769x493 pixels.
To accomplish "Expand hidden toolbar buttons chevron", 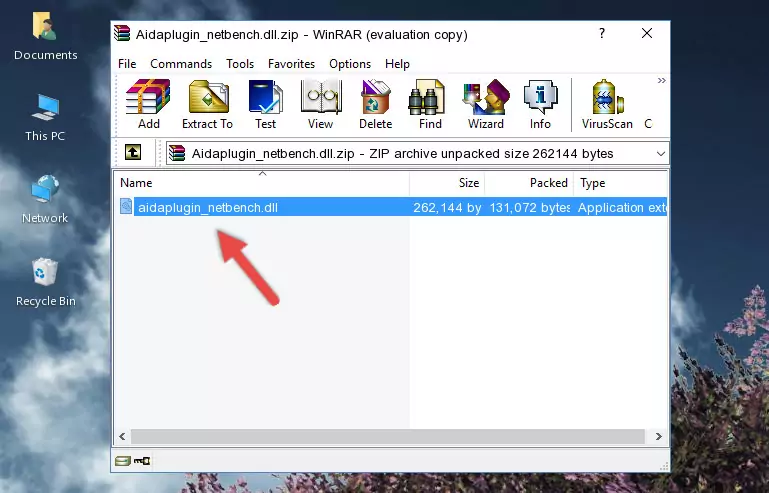I will point(662,81).
